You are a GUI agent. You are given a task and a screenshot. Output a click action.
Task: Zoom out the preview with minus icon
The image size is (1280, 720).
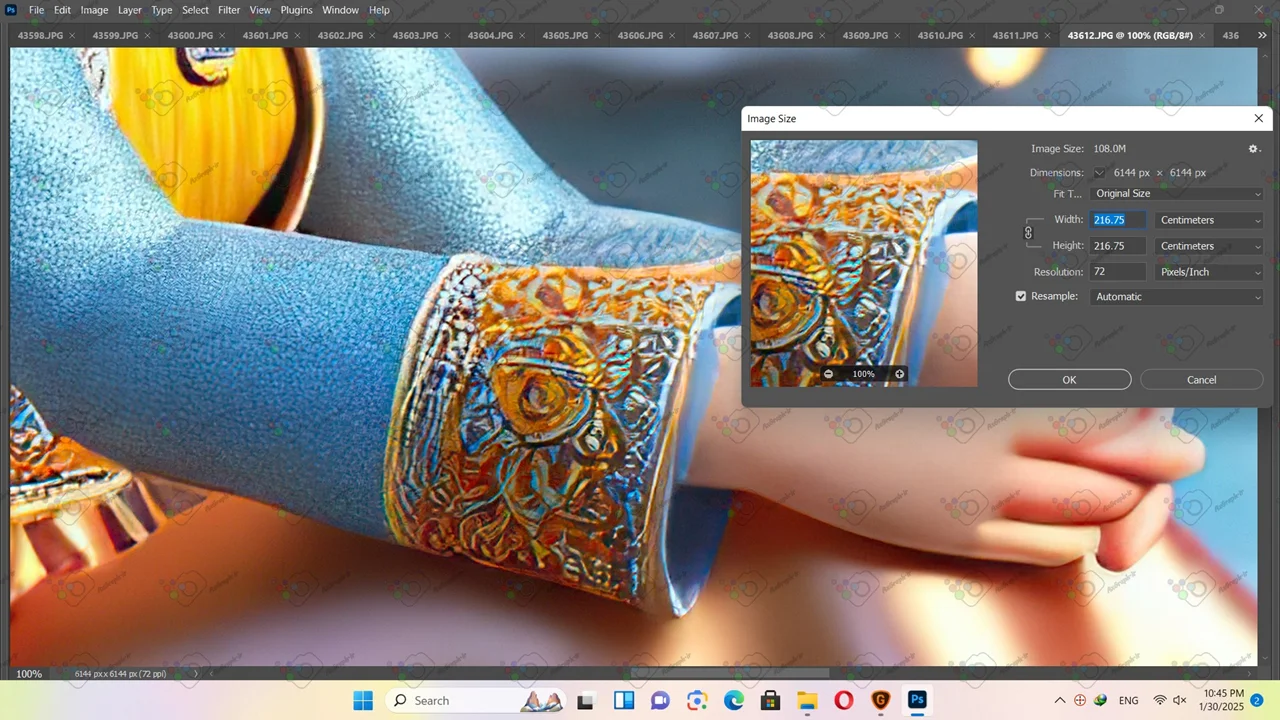tap(828, 374)
